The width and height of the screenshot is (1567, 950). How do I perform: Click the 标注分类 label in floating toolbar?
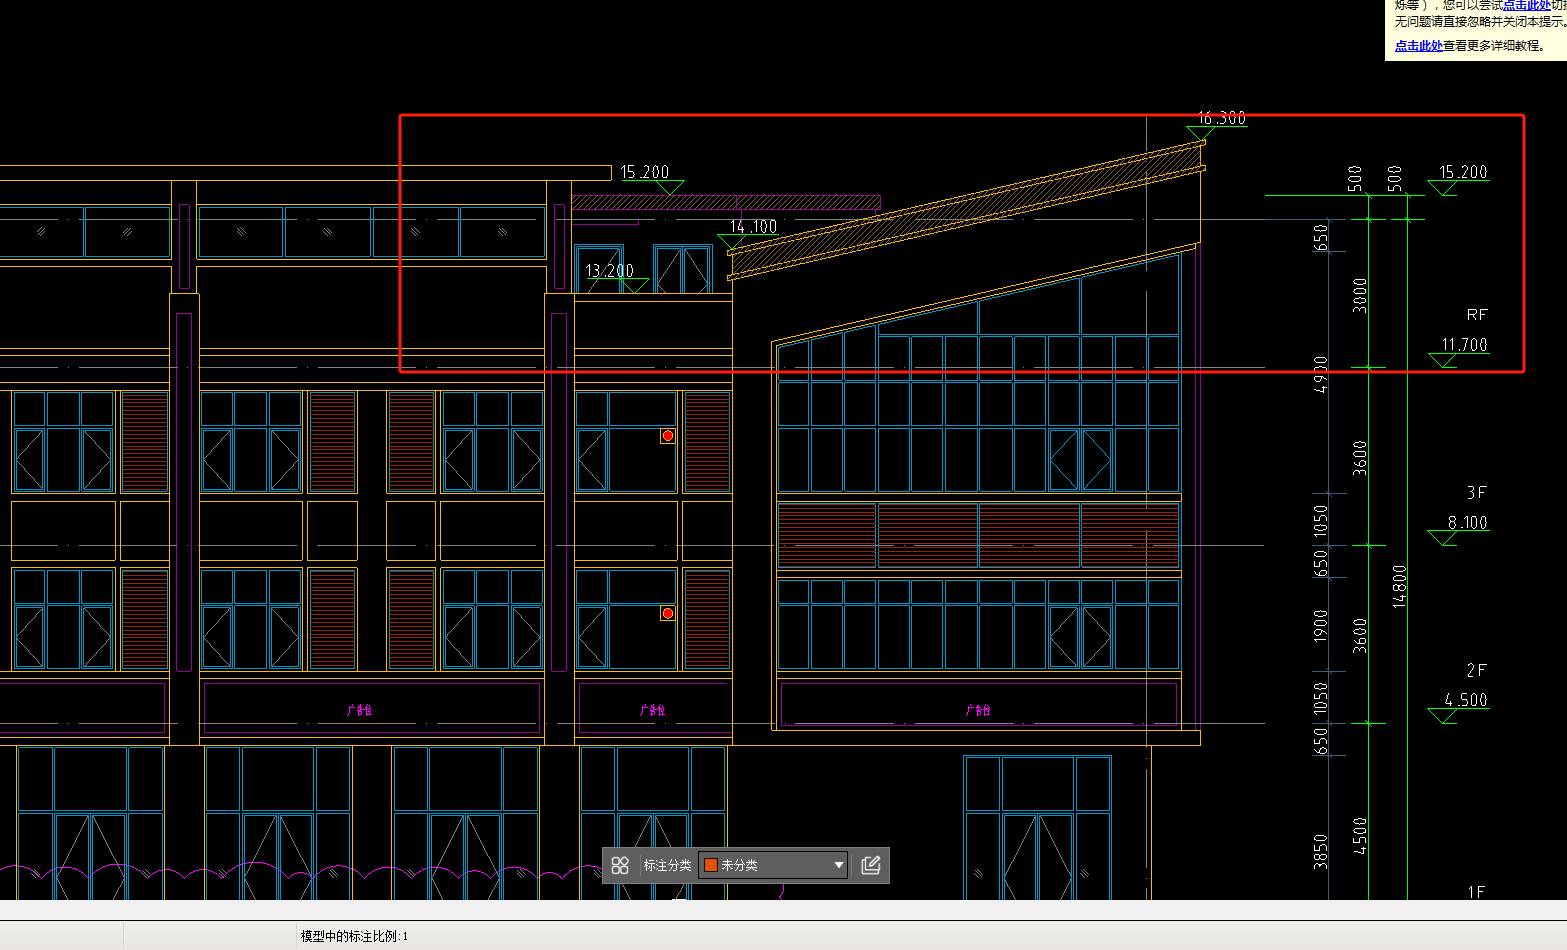(667, 865)
